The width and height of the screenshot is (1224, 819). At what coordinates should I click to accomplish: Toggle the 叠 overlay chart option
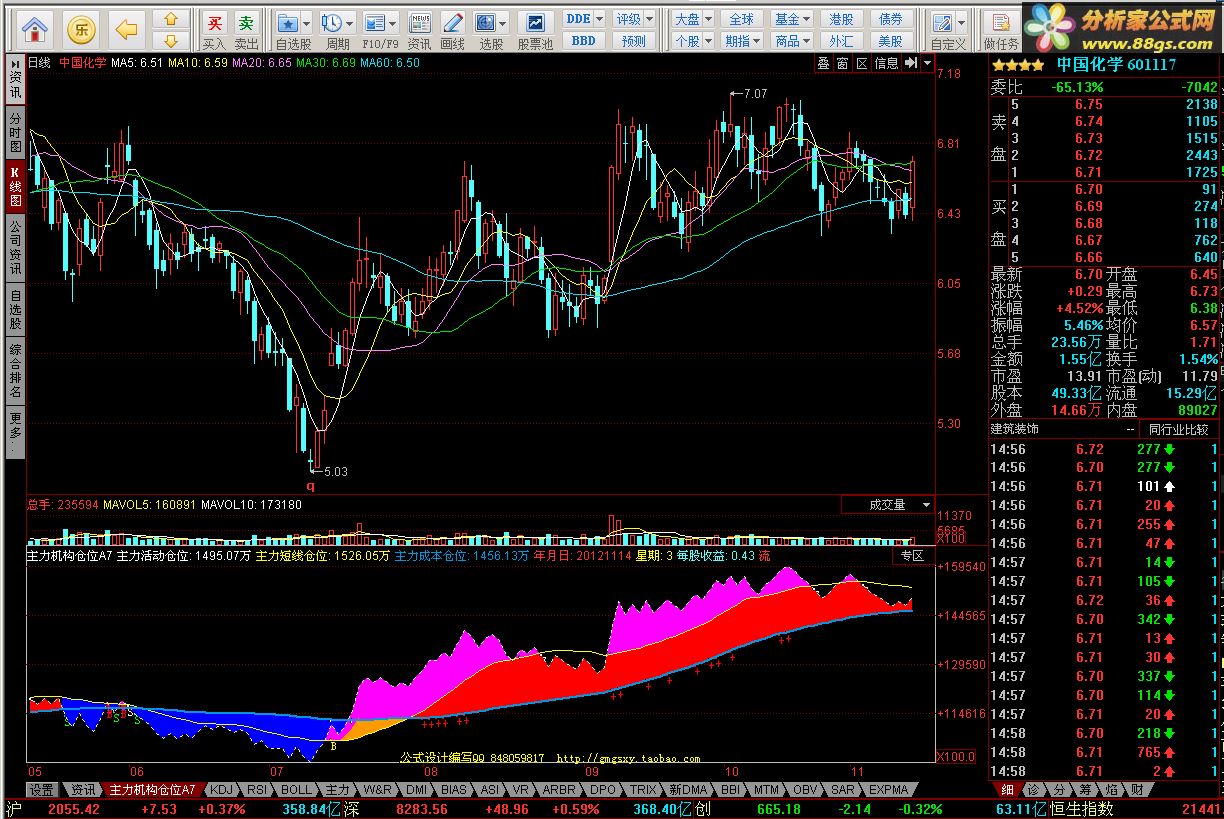[823, 62]
